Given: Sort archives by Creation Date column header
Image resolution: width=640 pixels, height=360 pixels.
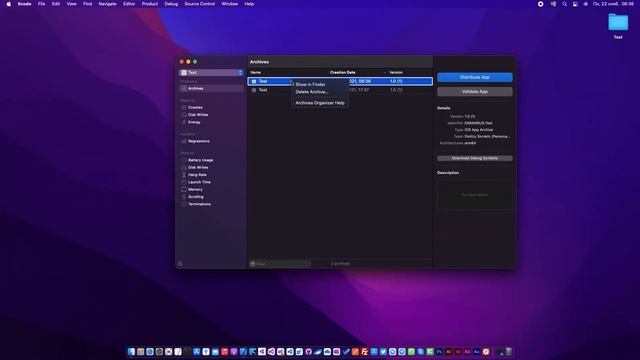Looking at the screenshot, I should click(x=342, y=72).
